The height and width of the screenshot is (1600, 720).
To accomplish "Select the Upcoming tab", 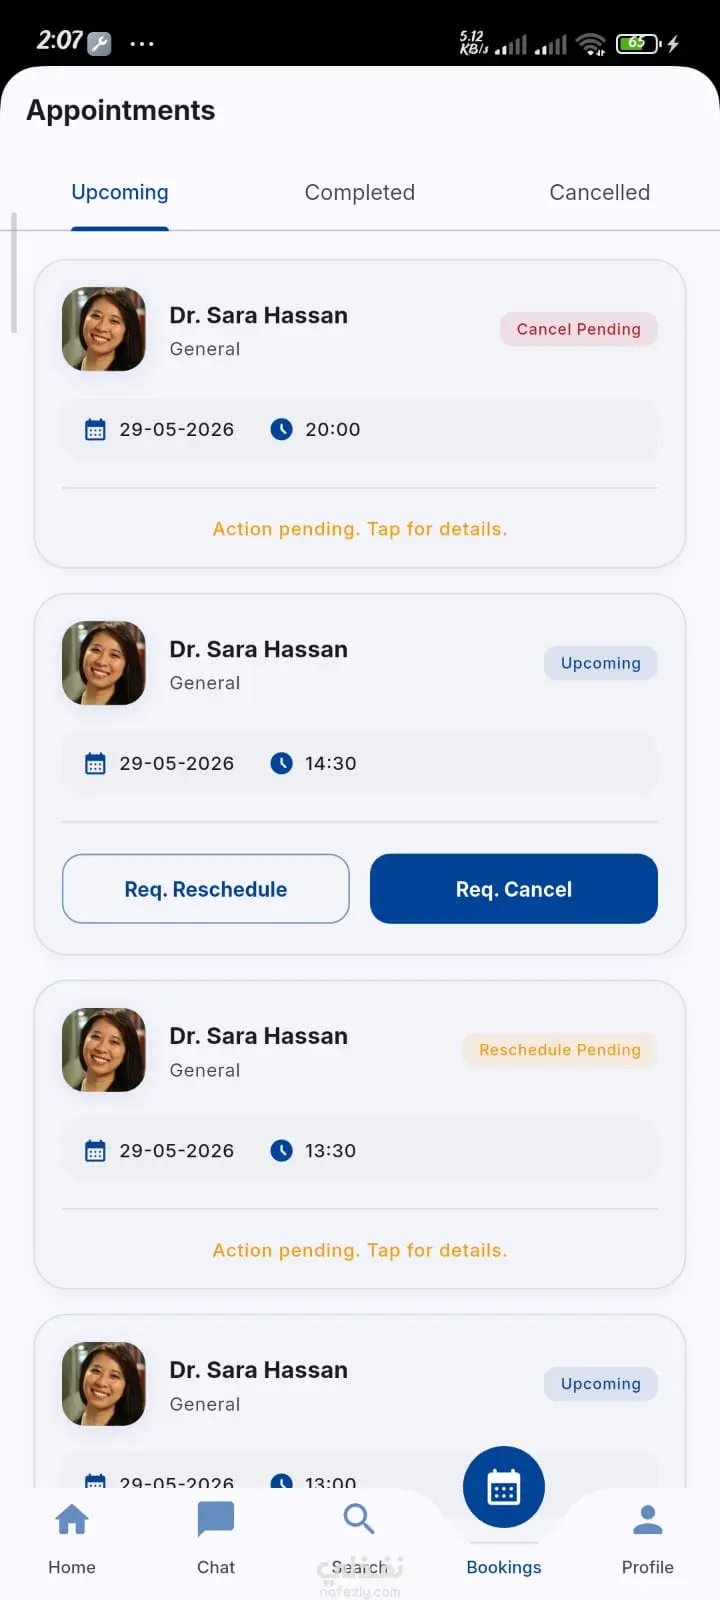I will point(120,192).
